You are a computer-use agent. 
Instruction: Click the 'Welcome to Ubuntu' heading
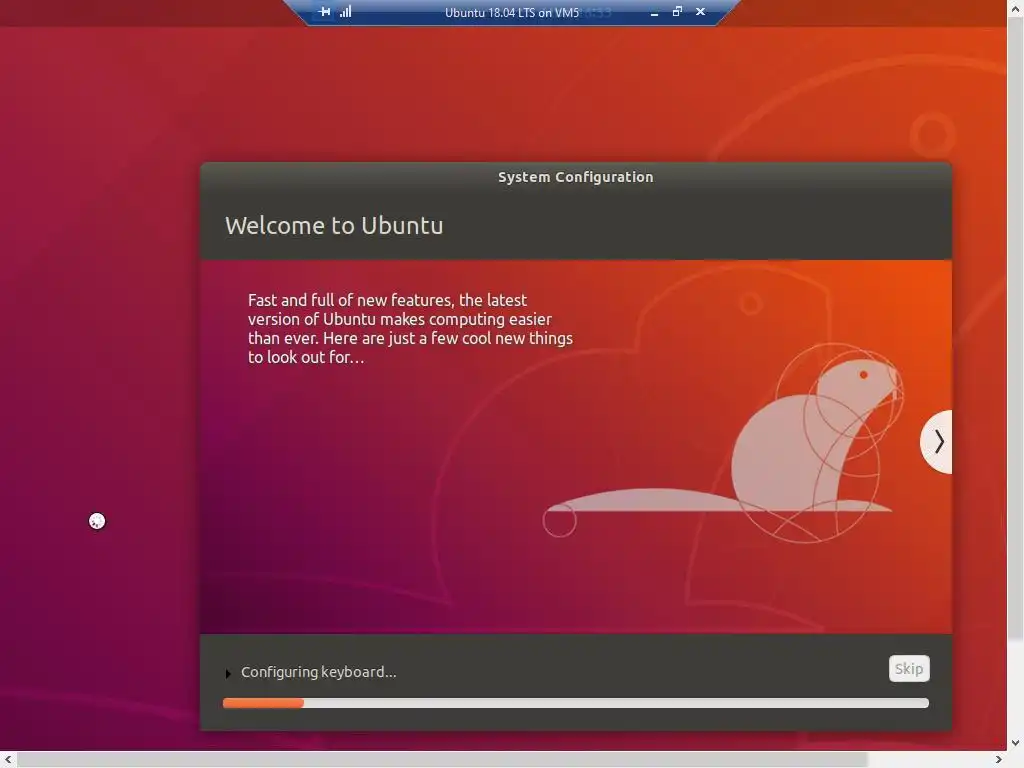(x=334, y=226)
